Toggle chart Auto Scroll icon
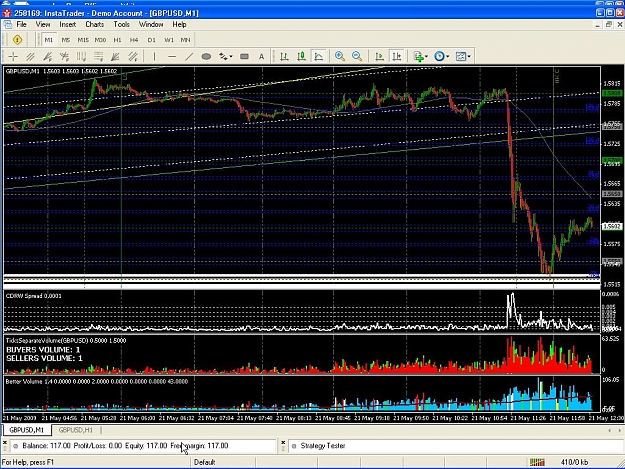The width and height of the screenshot is (625, 469). [x=379, y=57]
